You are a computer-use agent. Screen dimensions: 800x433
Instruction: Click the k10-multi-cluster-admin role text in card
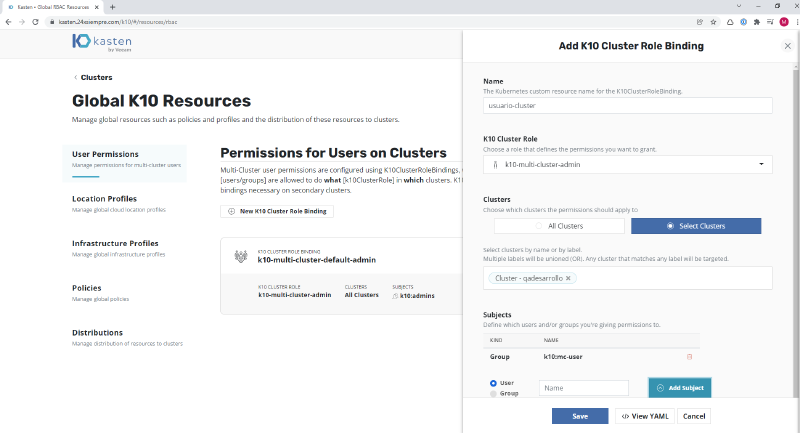[294, 295]
